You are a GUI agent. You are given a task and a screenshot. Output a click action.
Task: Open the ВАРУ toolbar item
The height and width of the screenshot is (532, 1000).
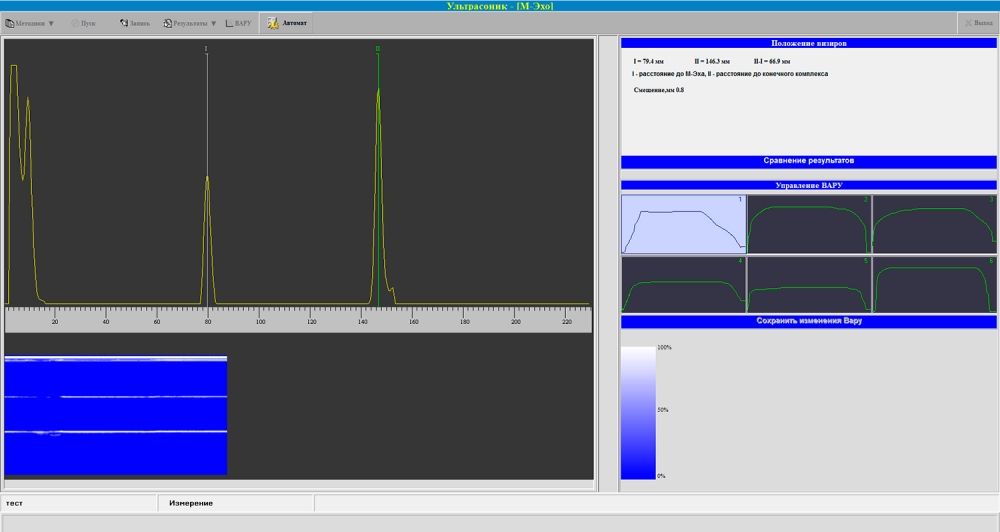click(x=239, y=23)
